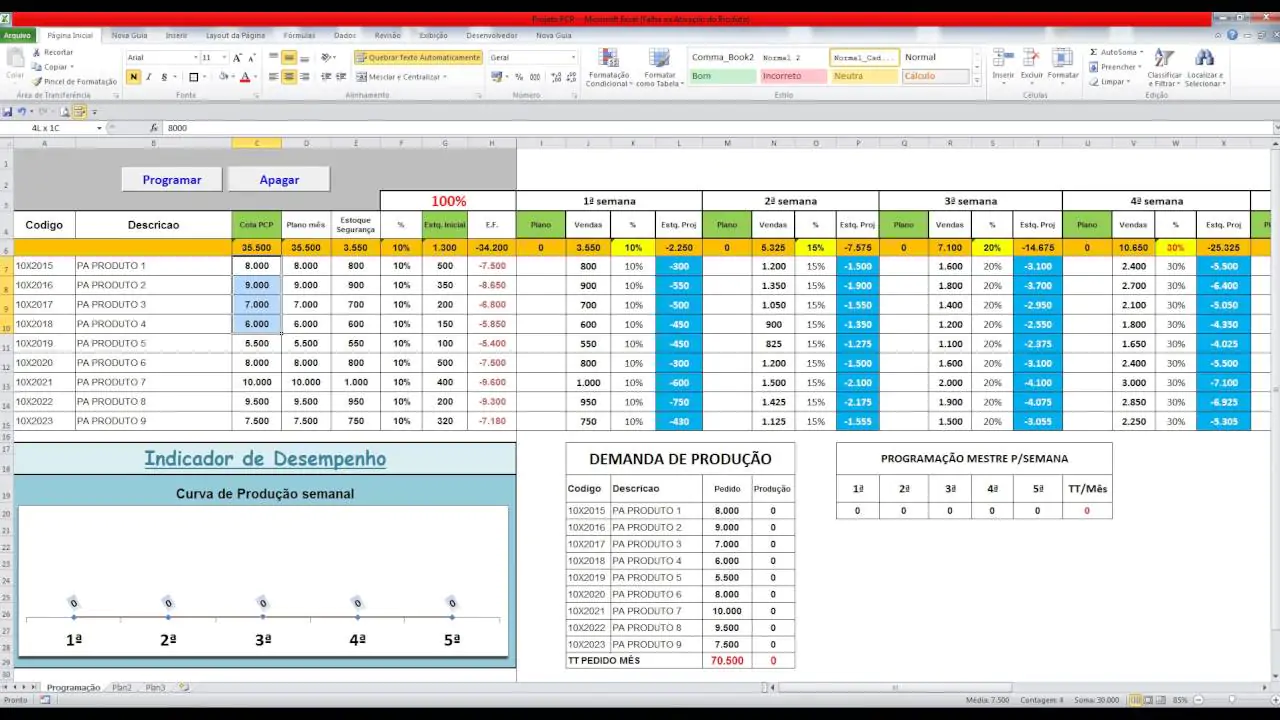Click the AutoSoma sigma icon
The image size is (1280, 720).
1094,52
